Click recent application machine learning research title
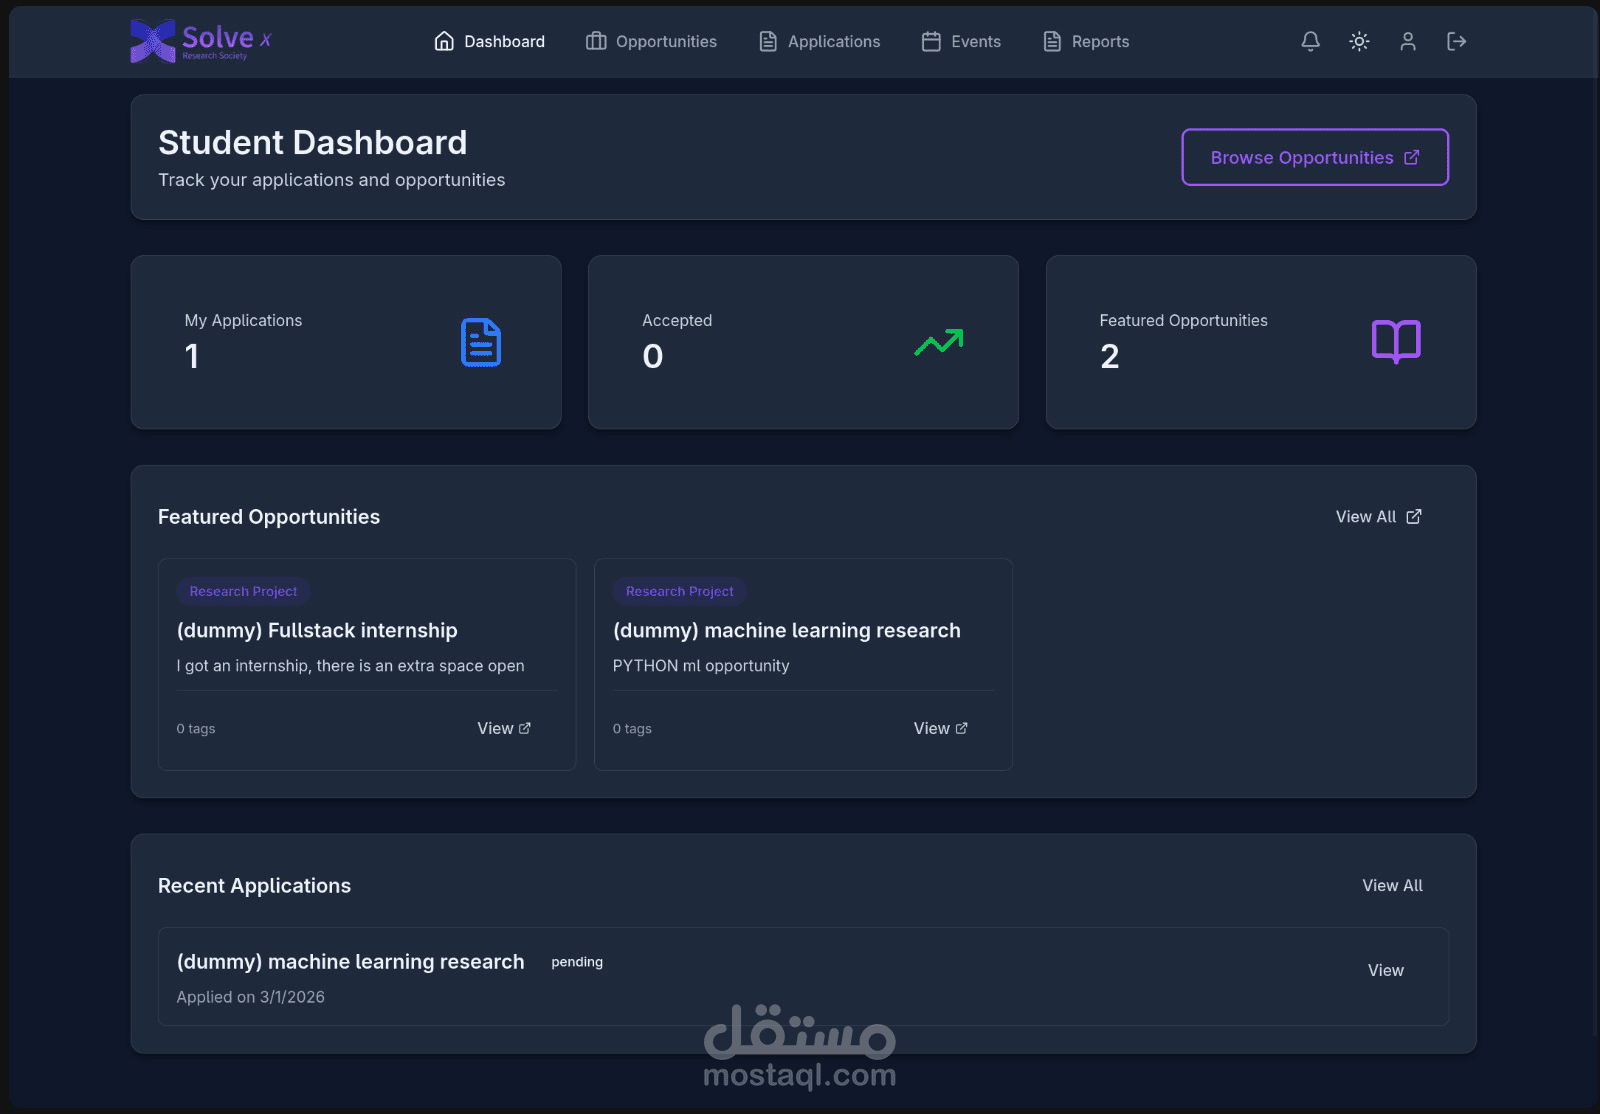 [350, 962]
